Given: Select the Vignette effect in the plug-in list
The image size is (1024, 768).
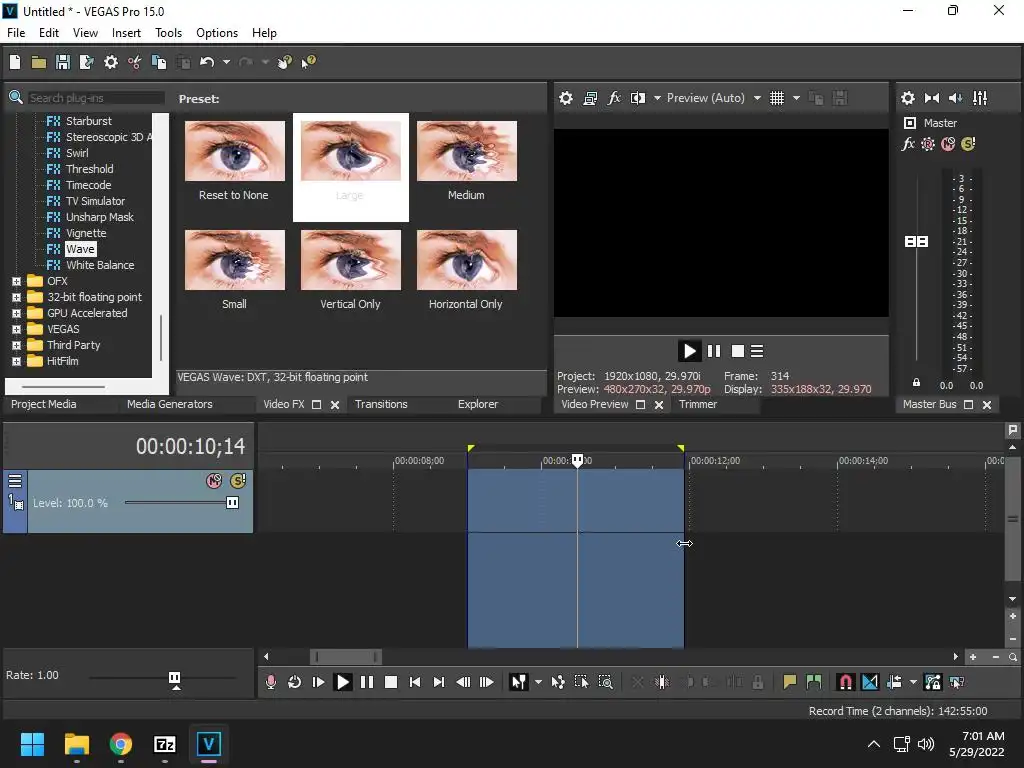Looking at the screenshot, I should click(x=86, y=233).
